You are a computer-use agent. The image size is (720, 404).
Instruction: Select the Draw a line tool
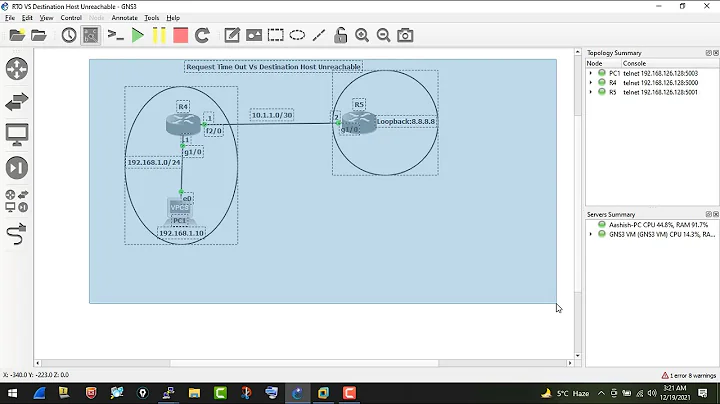pyautogui.click(x=319, y=35)
